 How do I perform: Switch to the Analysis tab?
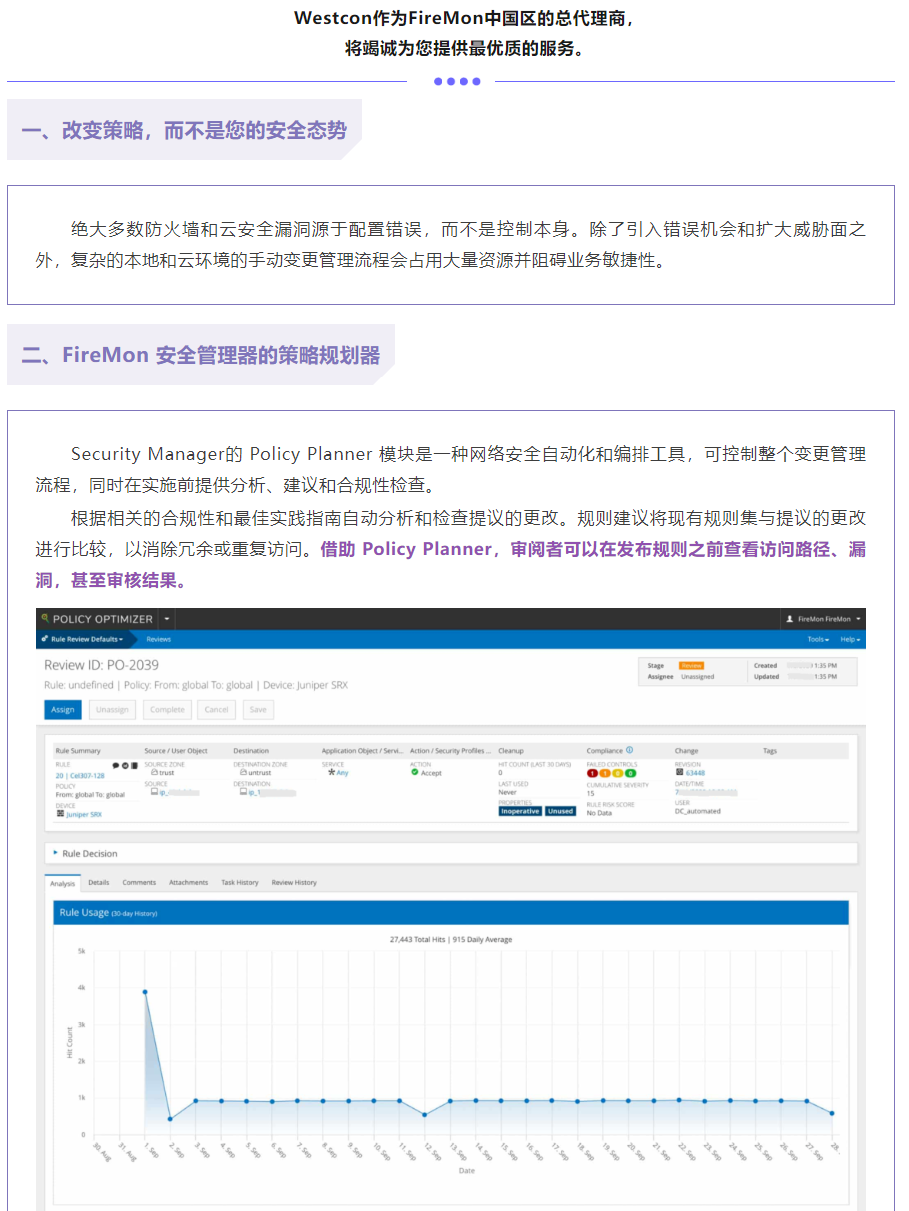pyautogui.click(x=62, y=882)
